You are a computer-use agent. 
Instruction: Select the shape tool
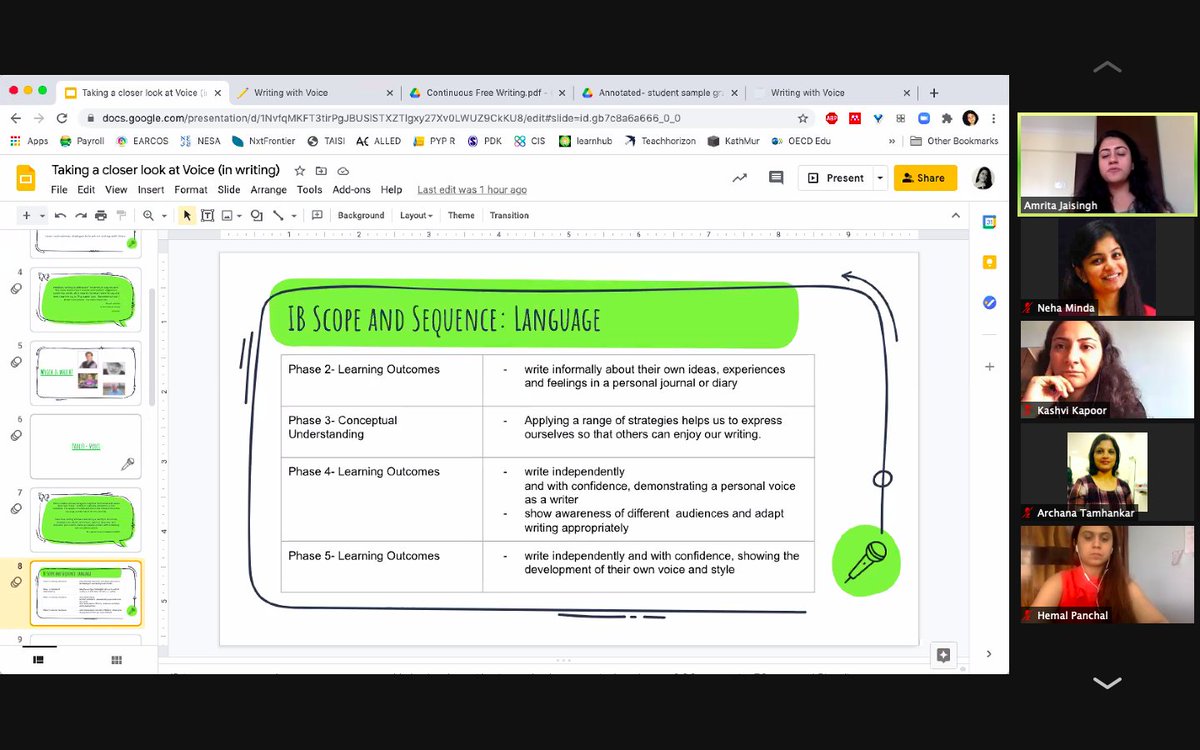[x=257, y=215]
